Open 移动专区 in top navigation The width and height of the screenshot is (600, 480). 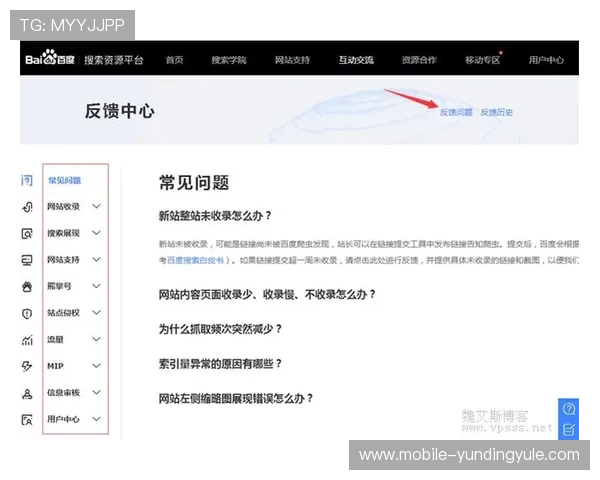pyautogui.click(x=483, y=60)
